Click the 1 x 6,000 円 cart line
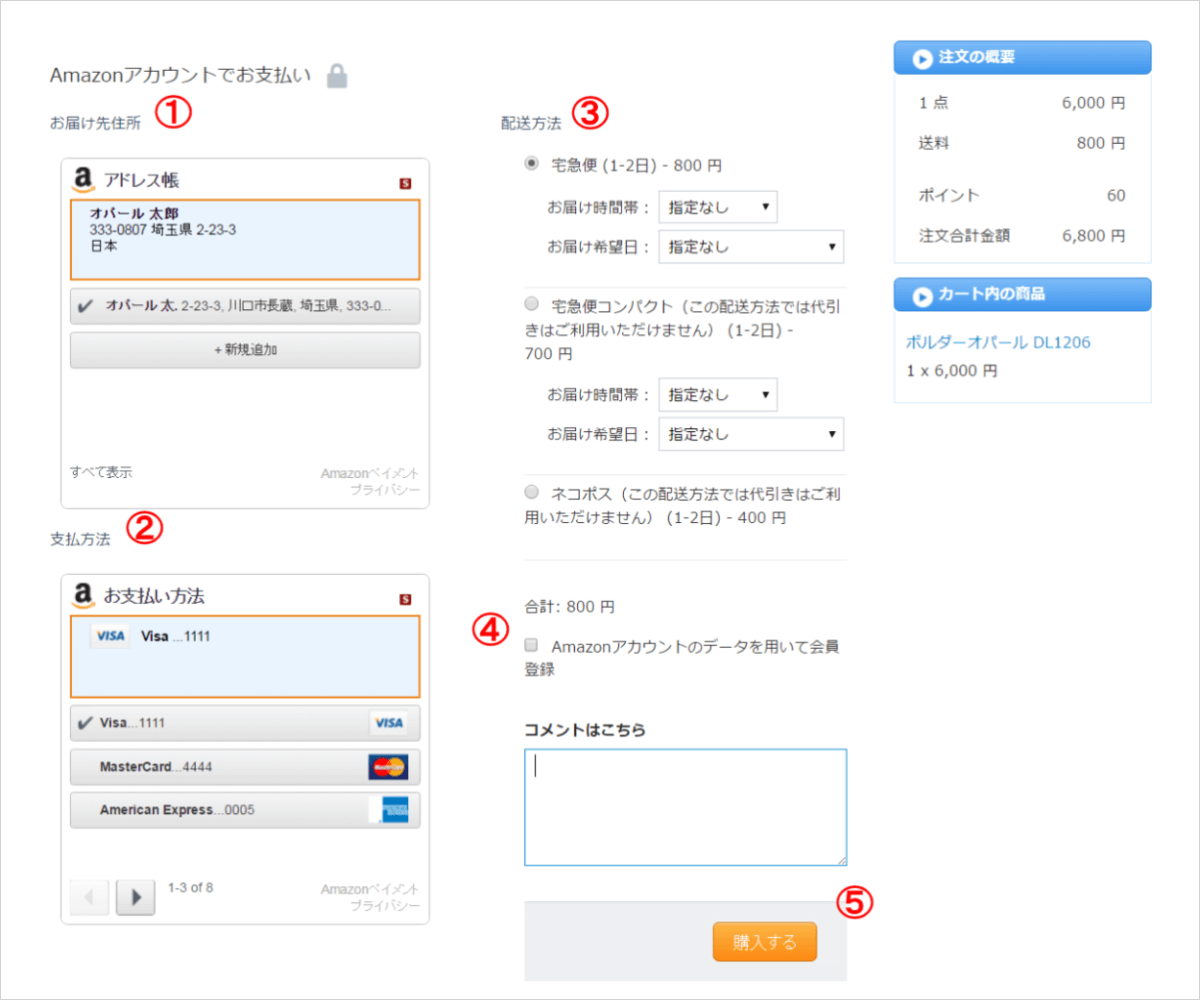Image resolution: width=1200 pixels, height=1000 pixels. point(951,370)
